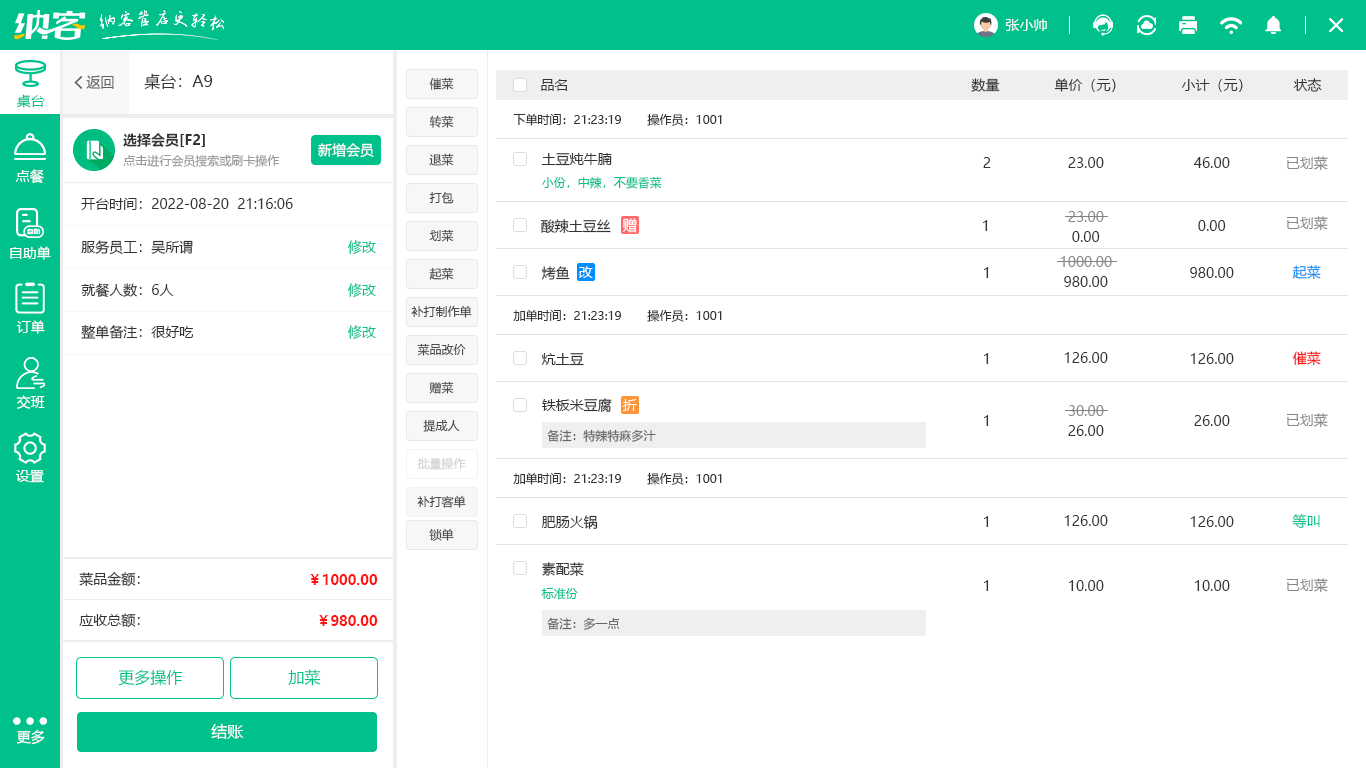Click 返回 to go back to tables
The height and width of the screenshot is (768, 1366).
pos(95,83)
